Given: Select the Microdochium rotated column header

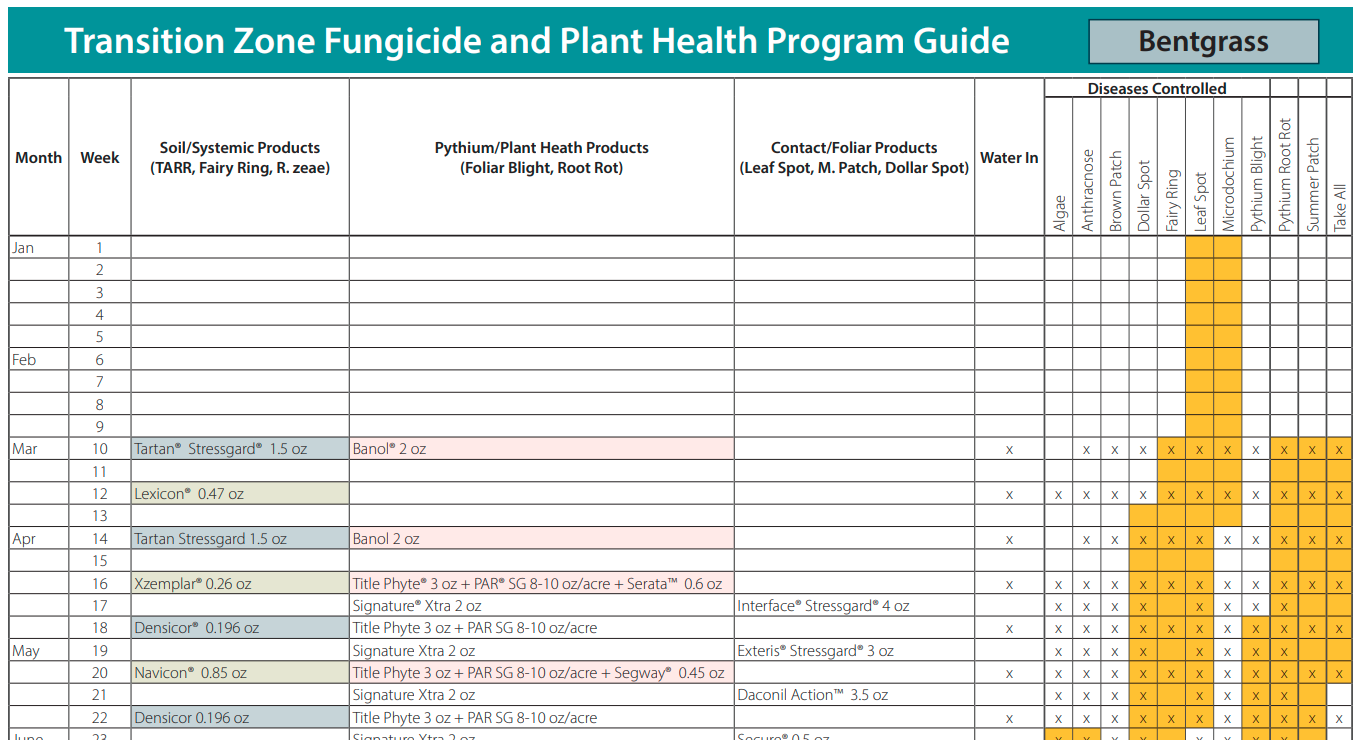Looking at the screenshot, I should (x=1228, y=185).
